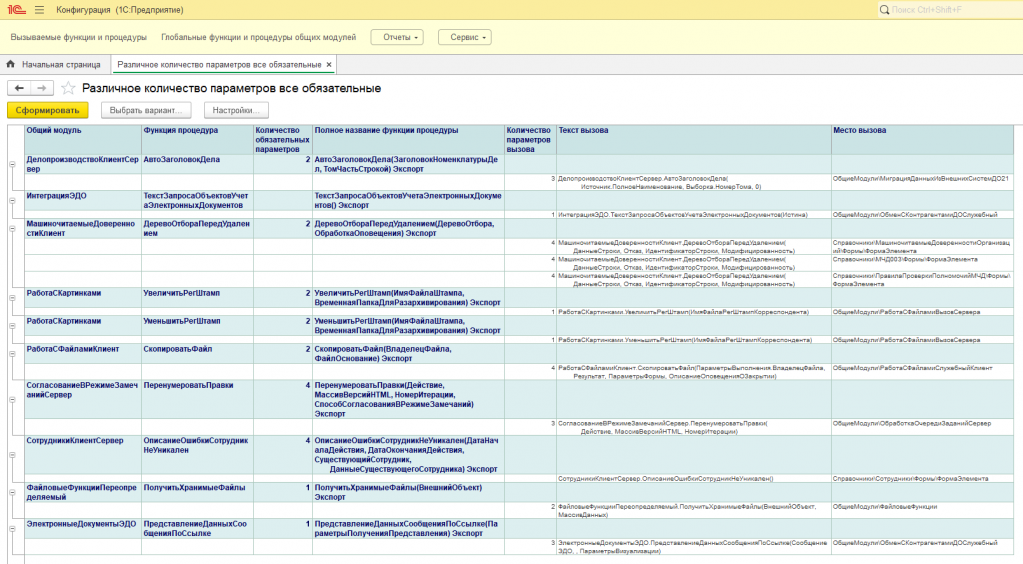Switch to Начальная страница tab
Viewport: 1023px width, 564px height.
60,64
